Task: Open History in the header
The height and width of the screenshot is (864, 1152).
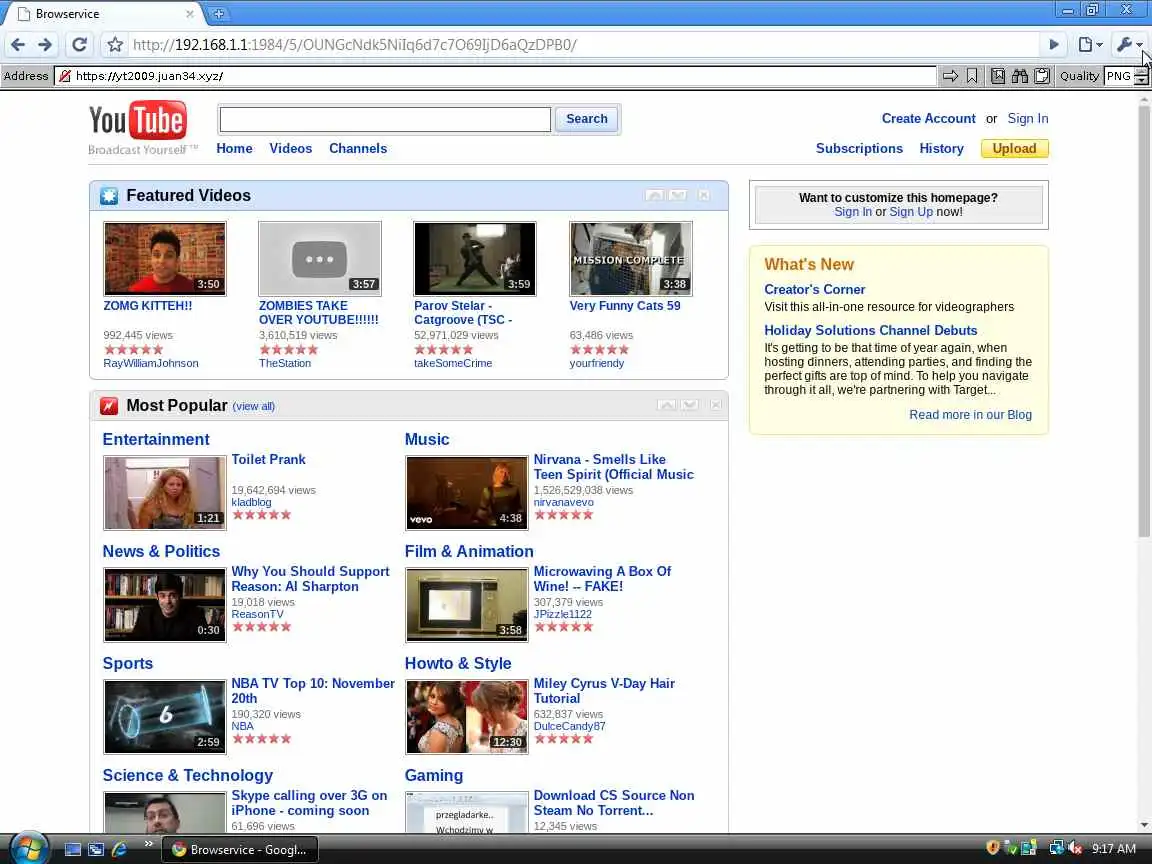Action: [941, 148]
